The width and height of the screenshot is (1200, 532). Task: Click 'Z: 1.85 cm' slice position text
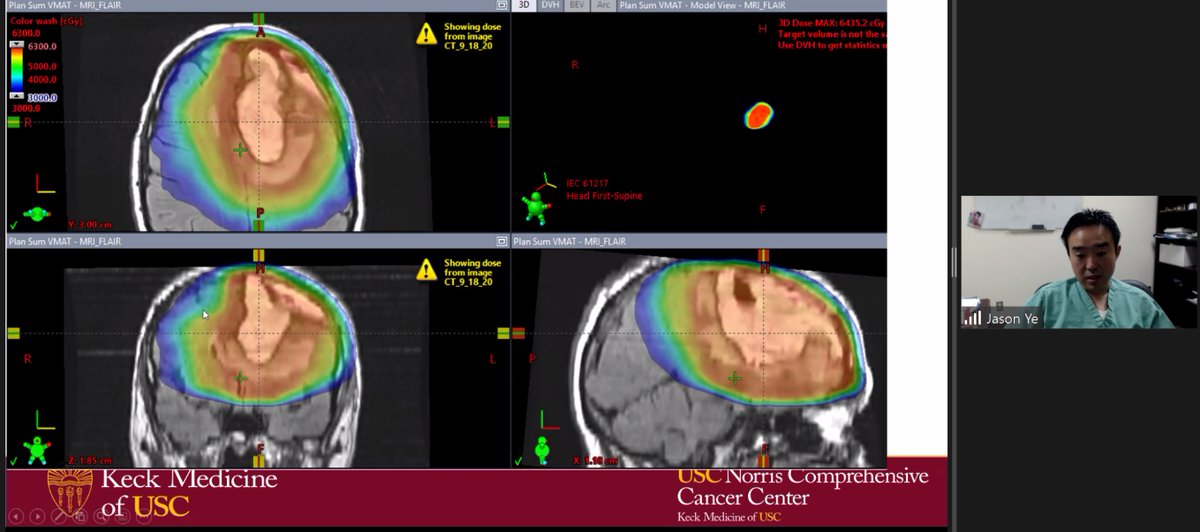coord(92,461)
